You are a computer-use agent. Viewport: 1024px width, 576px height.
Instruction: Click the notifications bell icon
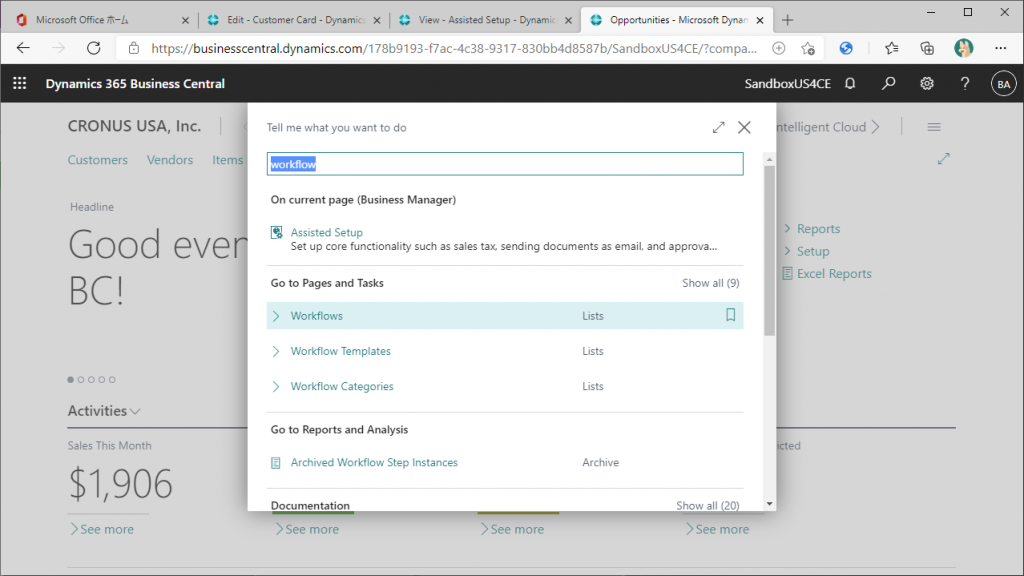click(x=850, y=84)
